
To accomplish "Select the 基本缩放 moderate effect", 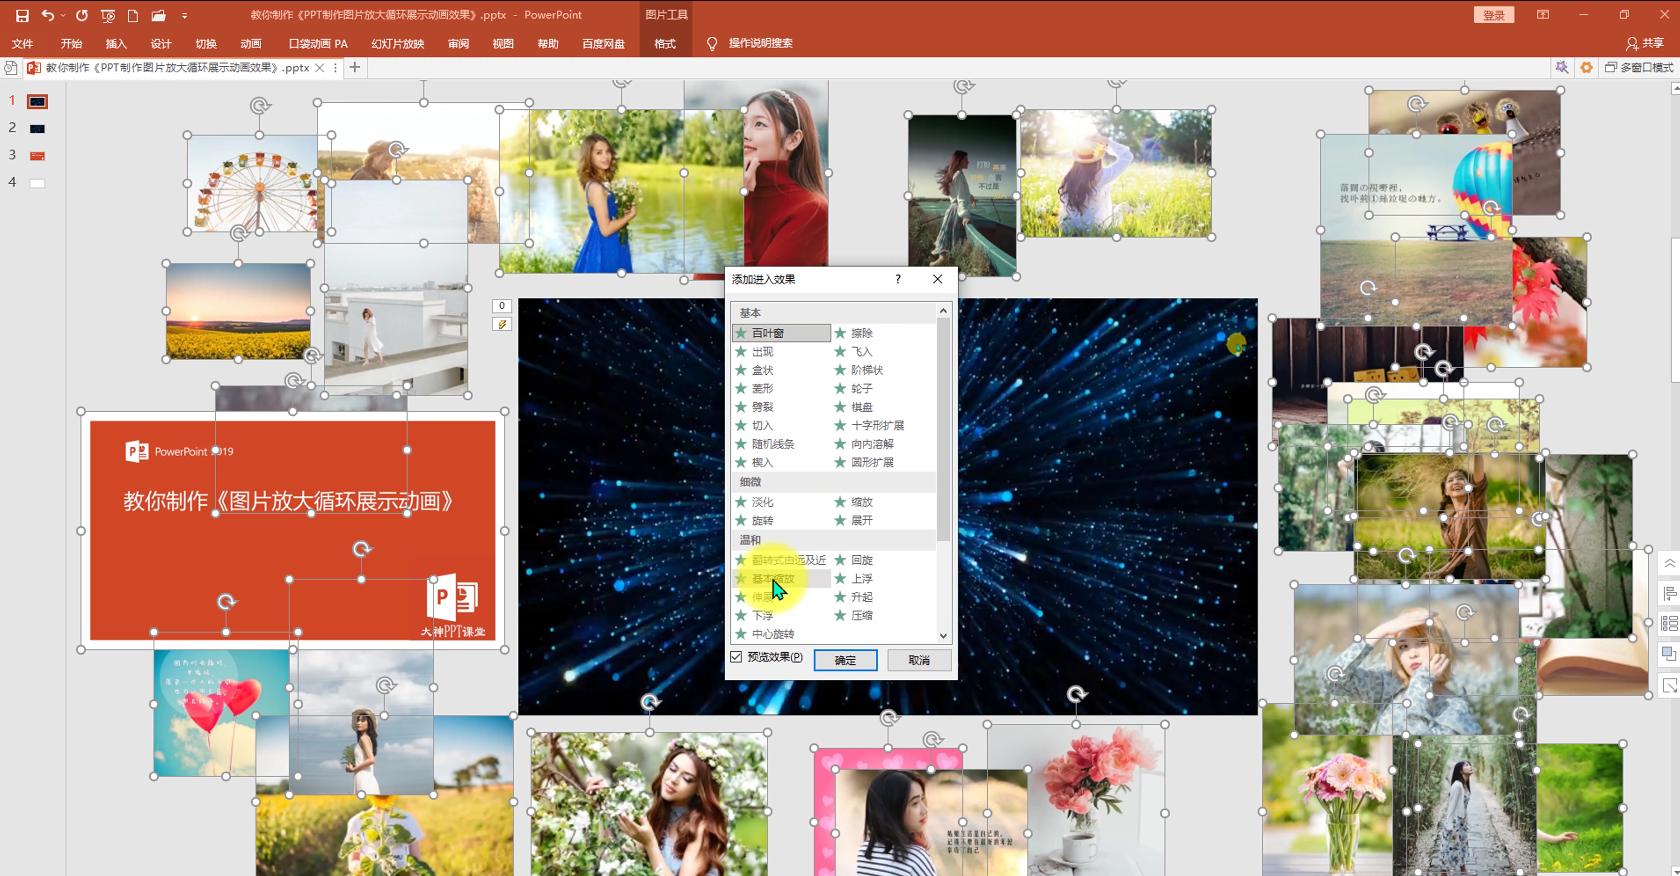I will coord(781,579).
